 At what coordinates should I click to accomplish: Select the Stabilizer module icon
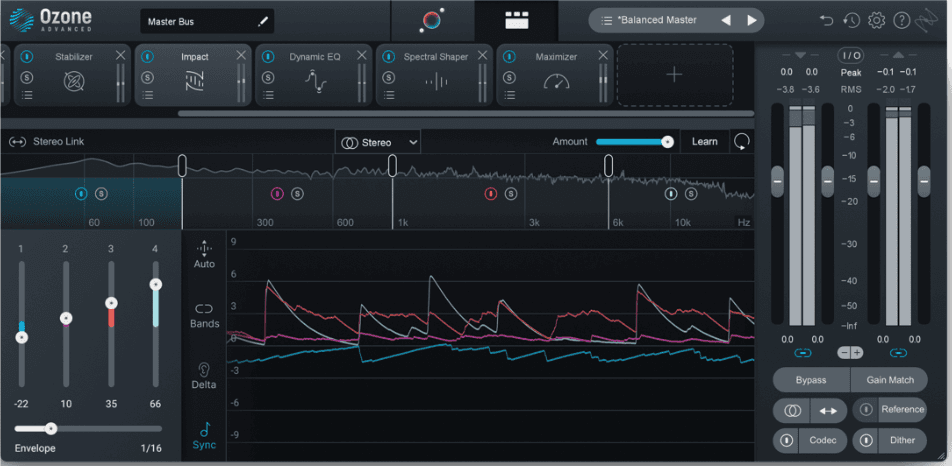74,81
